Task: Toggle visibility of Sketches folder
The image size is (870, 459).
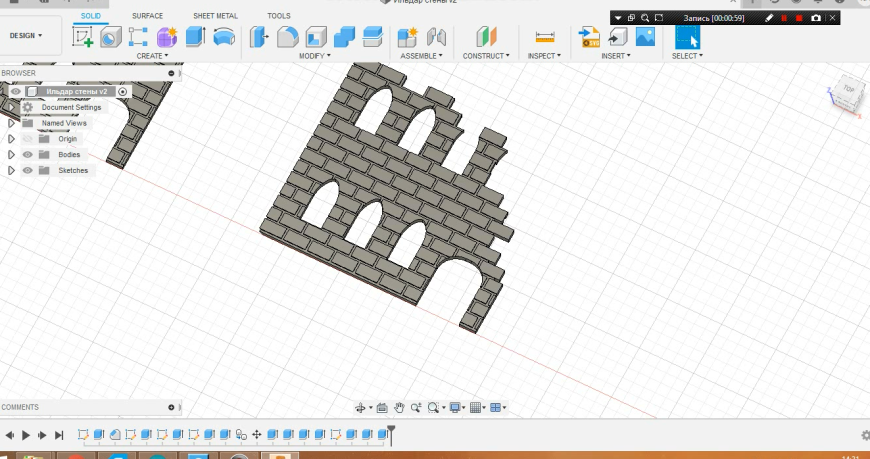Action: (28, 171)
